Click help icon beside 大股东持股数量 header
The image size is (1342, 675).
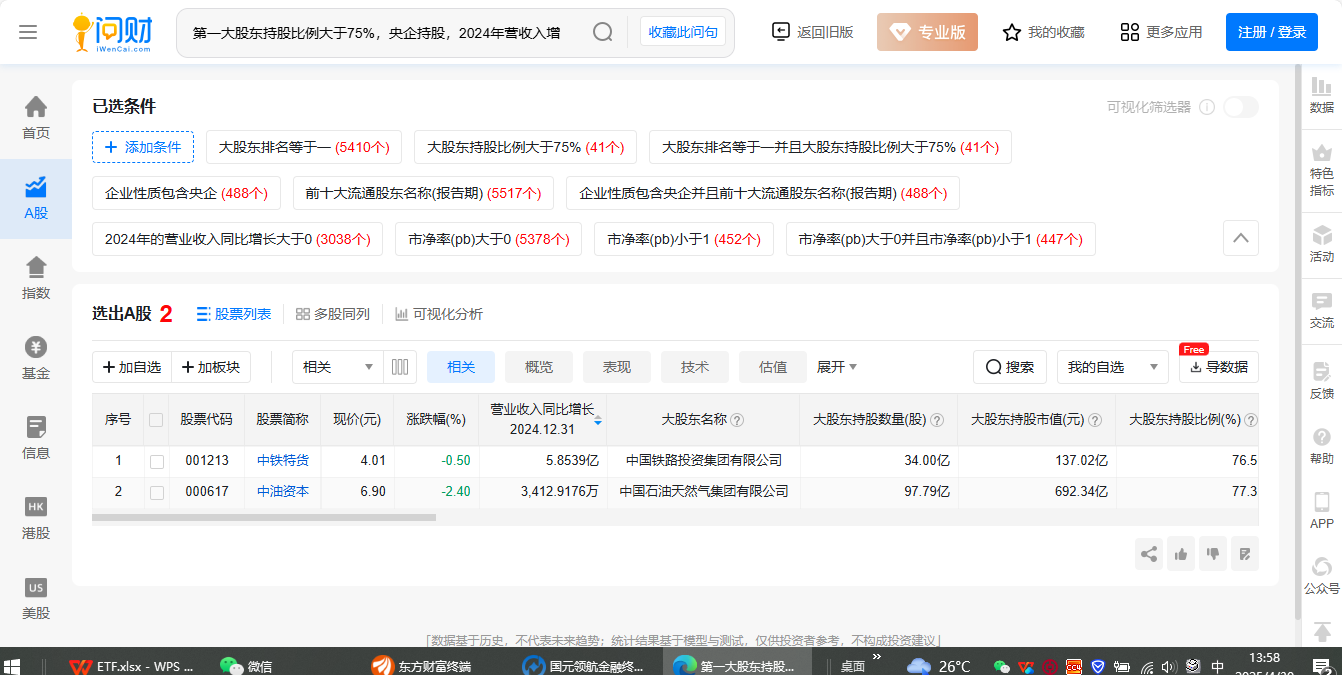937,421
